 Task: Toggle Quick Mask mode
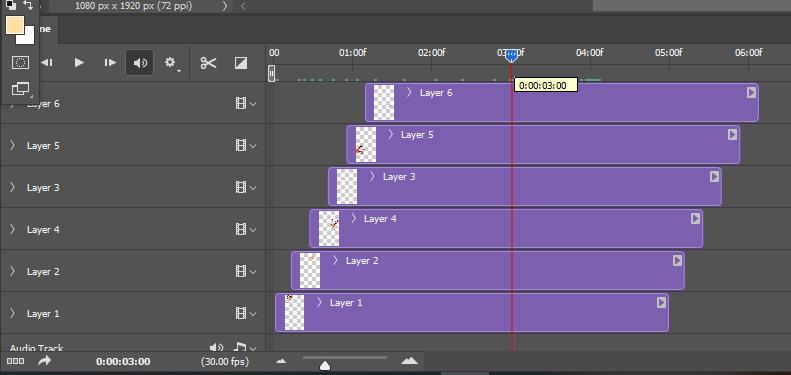20,63
